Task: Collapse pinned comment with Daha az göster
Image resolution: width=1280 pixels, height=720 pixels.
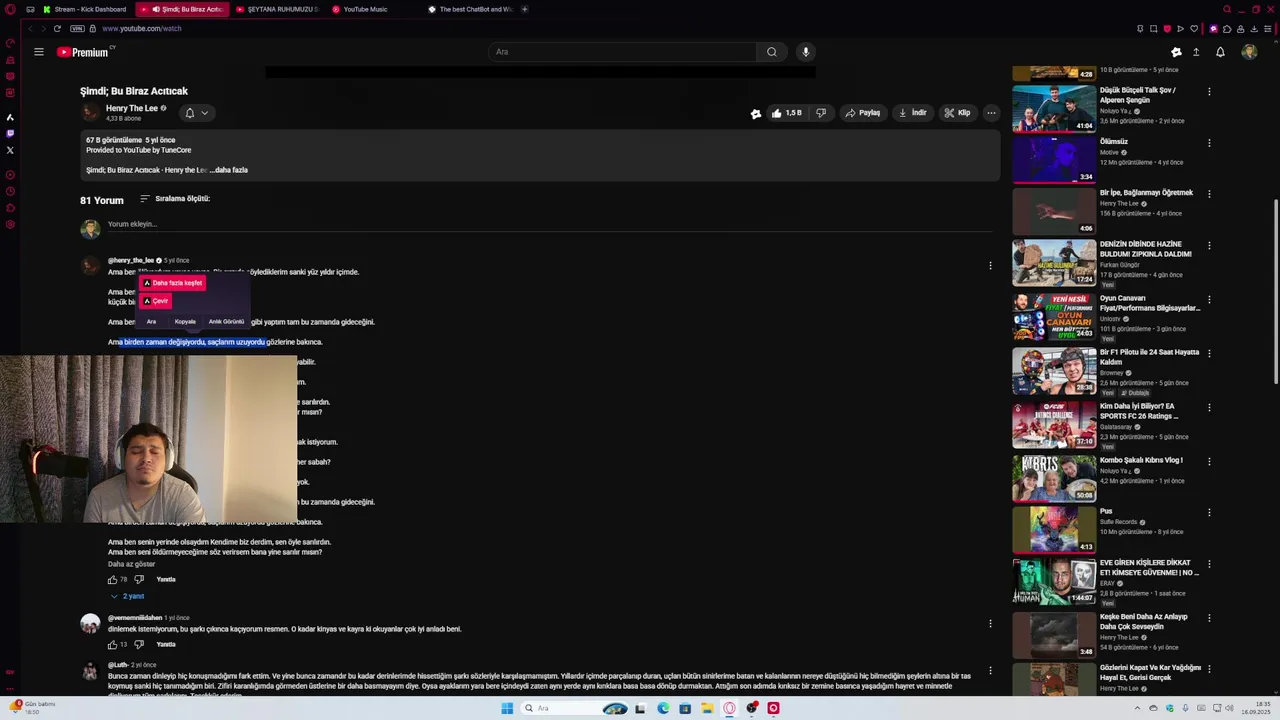Action: coord(131,564)
